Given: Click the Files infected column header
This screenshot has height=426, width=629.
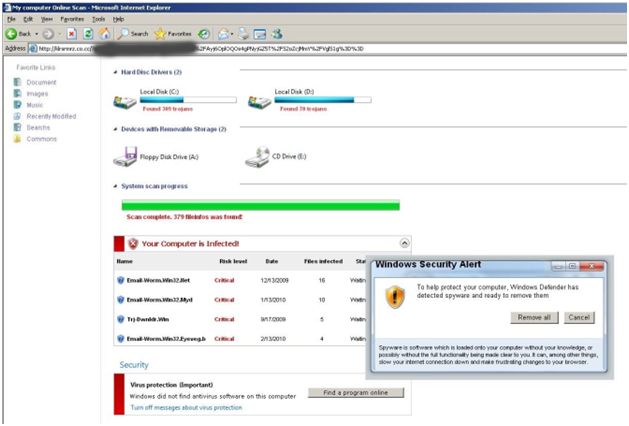Looking at the screenshot, I should point(323,261).
